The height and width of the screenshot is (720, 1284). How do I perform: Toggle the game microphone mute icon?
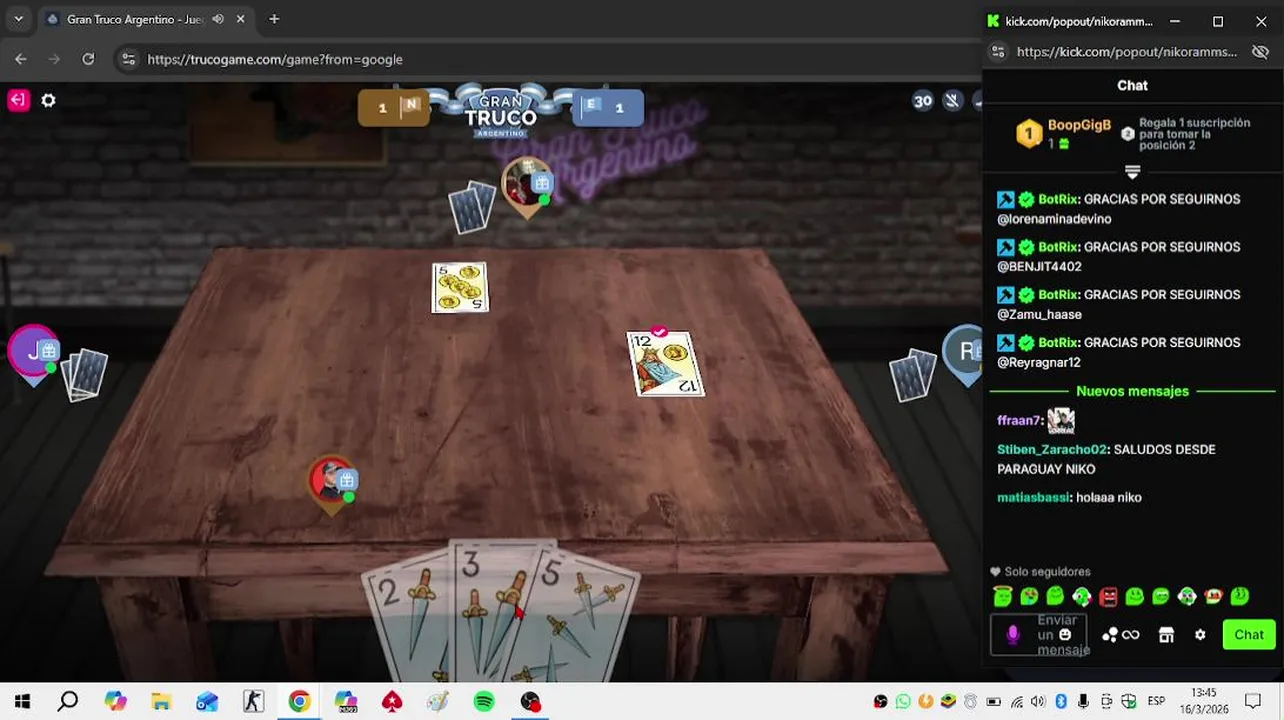(953, 100)
